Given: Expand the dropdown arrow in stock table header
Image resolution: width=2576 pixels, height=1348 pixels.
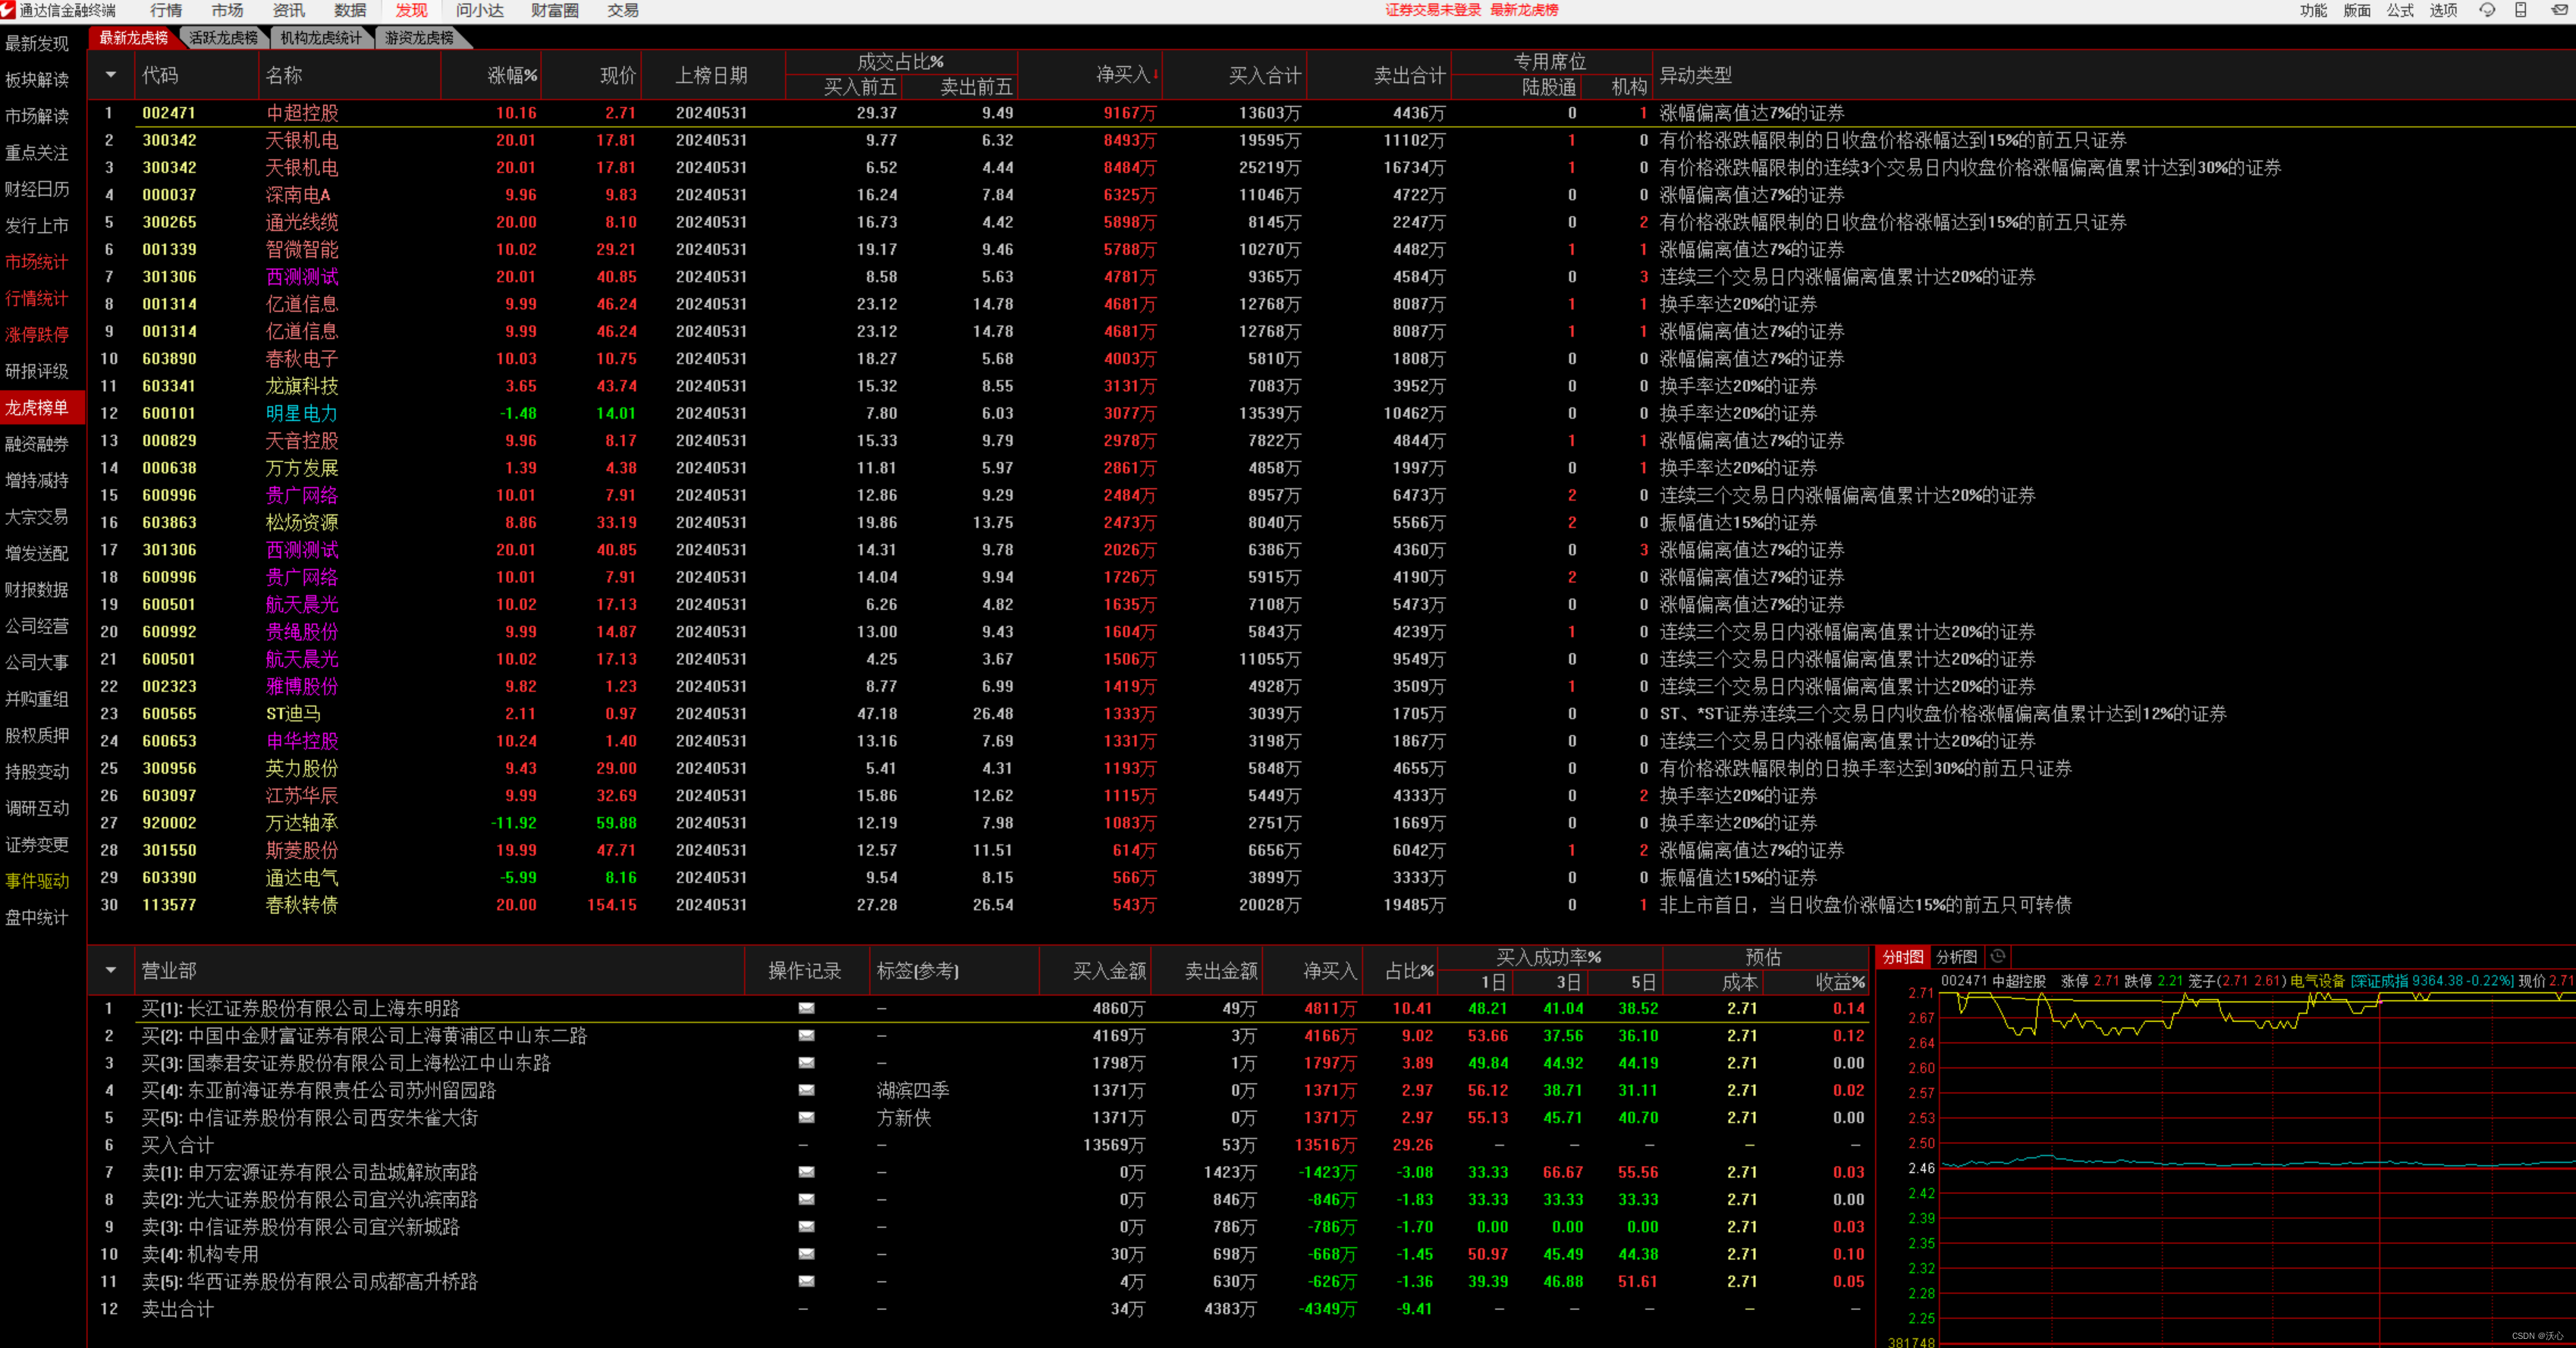Looking at the screenshot, I should coord(111,75).
